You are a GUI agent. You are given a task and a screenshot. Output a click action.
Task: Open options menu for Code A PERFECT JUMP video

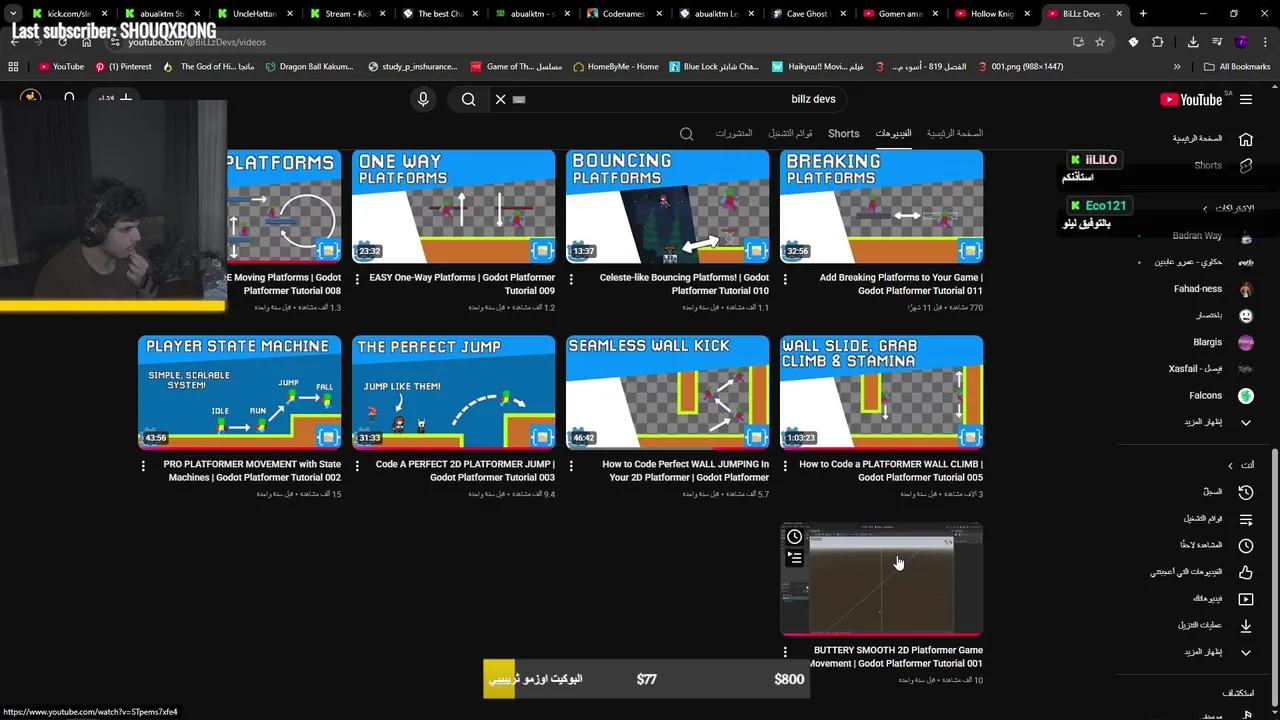357,466
